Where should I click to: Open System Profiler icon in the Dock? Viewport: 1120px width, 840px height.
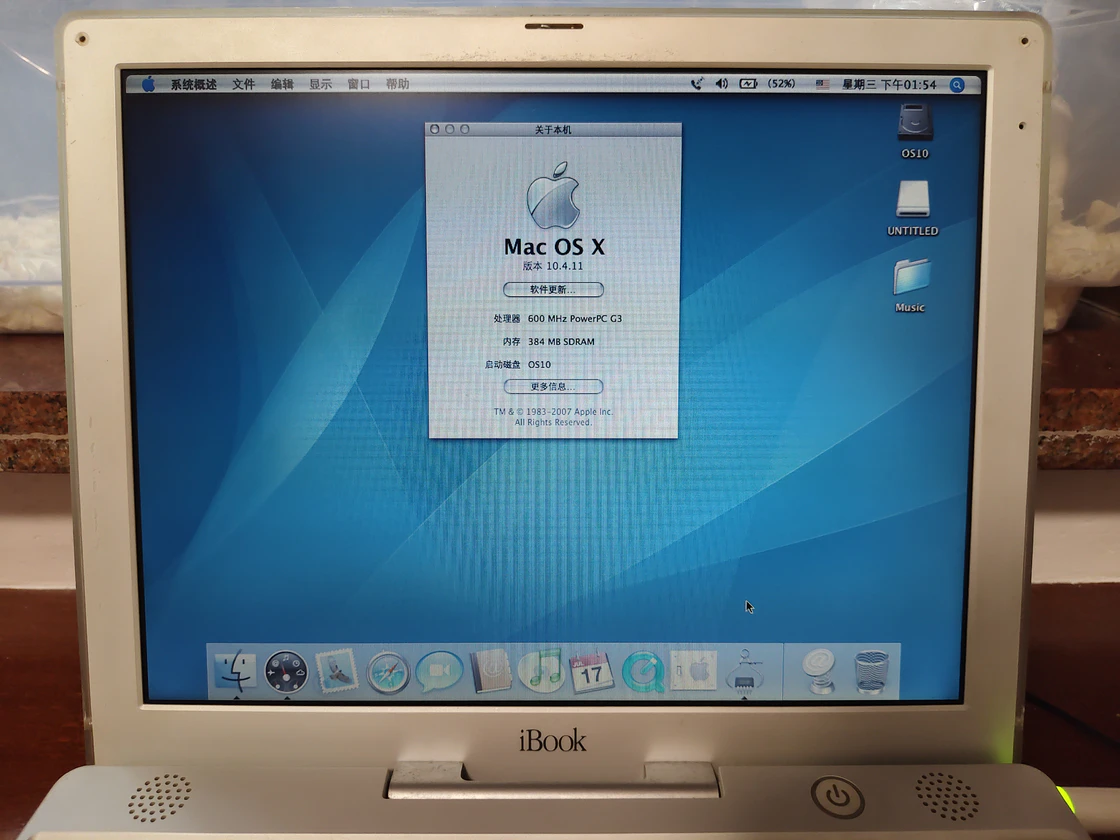[x=744, y=671]
